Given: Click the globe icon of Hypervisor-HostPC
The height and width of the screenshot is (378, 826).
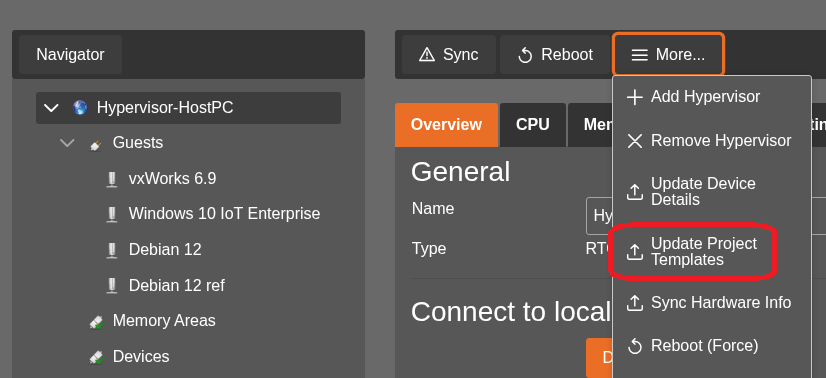Looking at the screenshot, I should (x=80, y=108).
